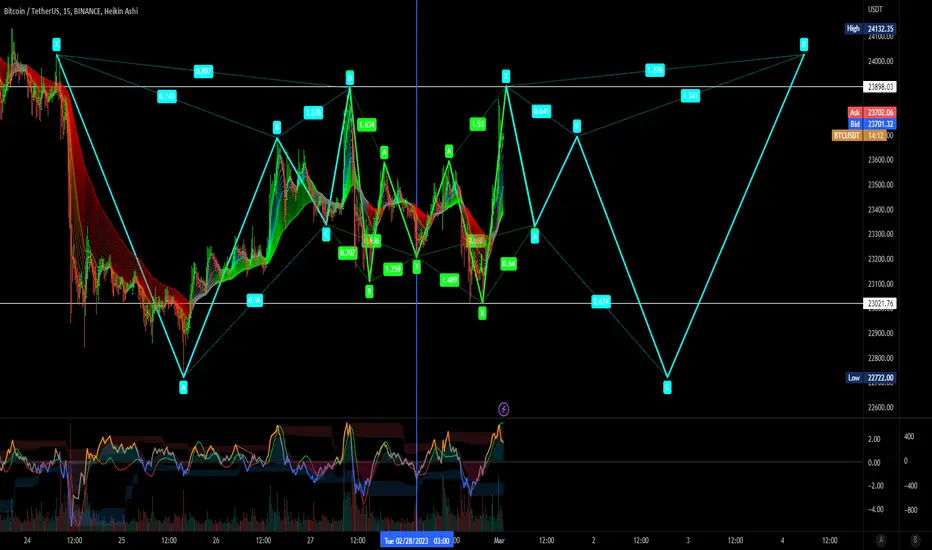This screenshot has height=550, width=932.
Task: Click the "Mar" date on the time axis
Action: pos(499,540)
